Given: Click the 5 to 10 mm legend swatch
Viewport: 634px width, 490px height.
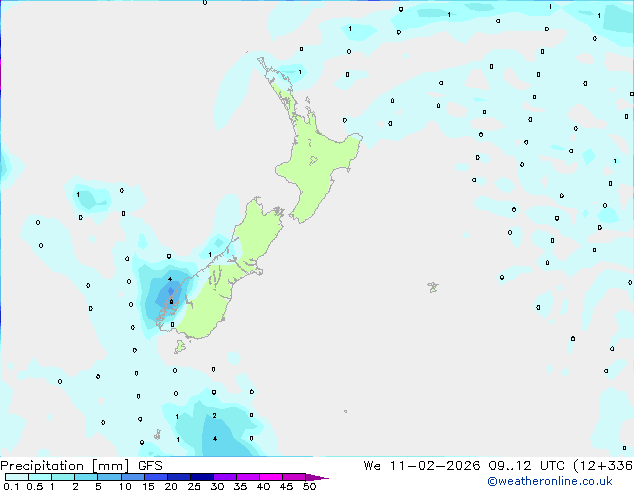Looking at the screenshot, I should pyautogui.click(x=110, y=477).
